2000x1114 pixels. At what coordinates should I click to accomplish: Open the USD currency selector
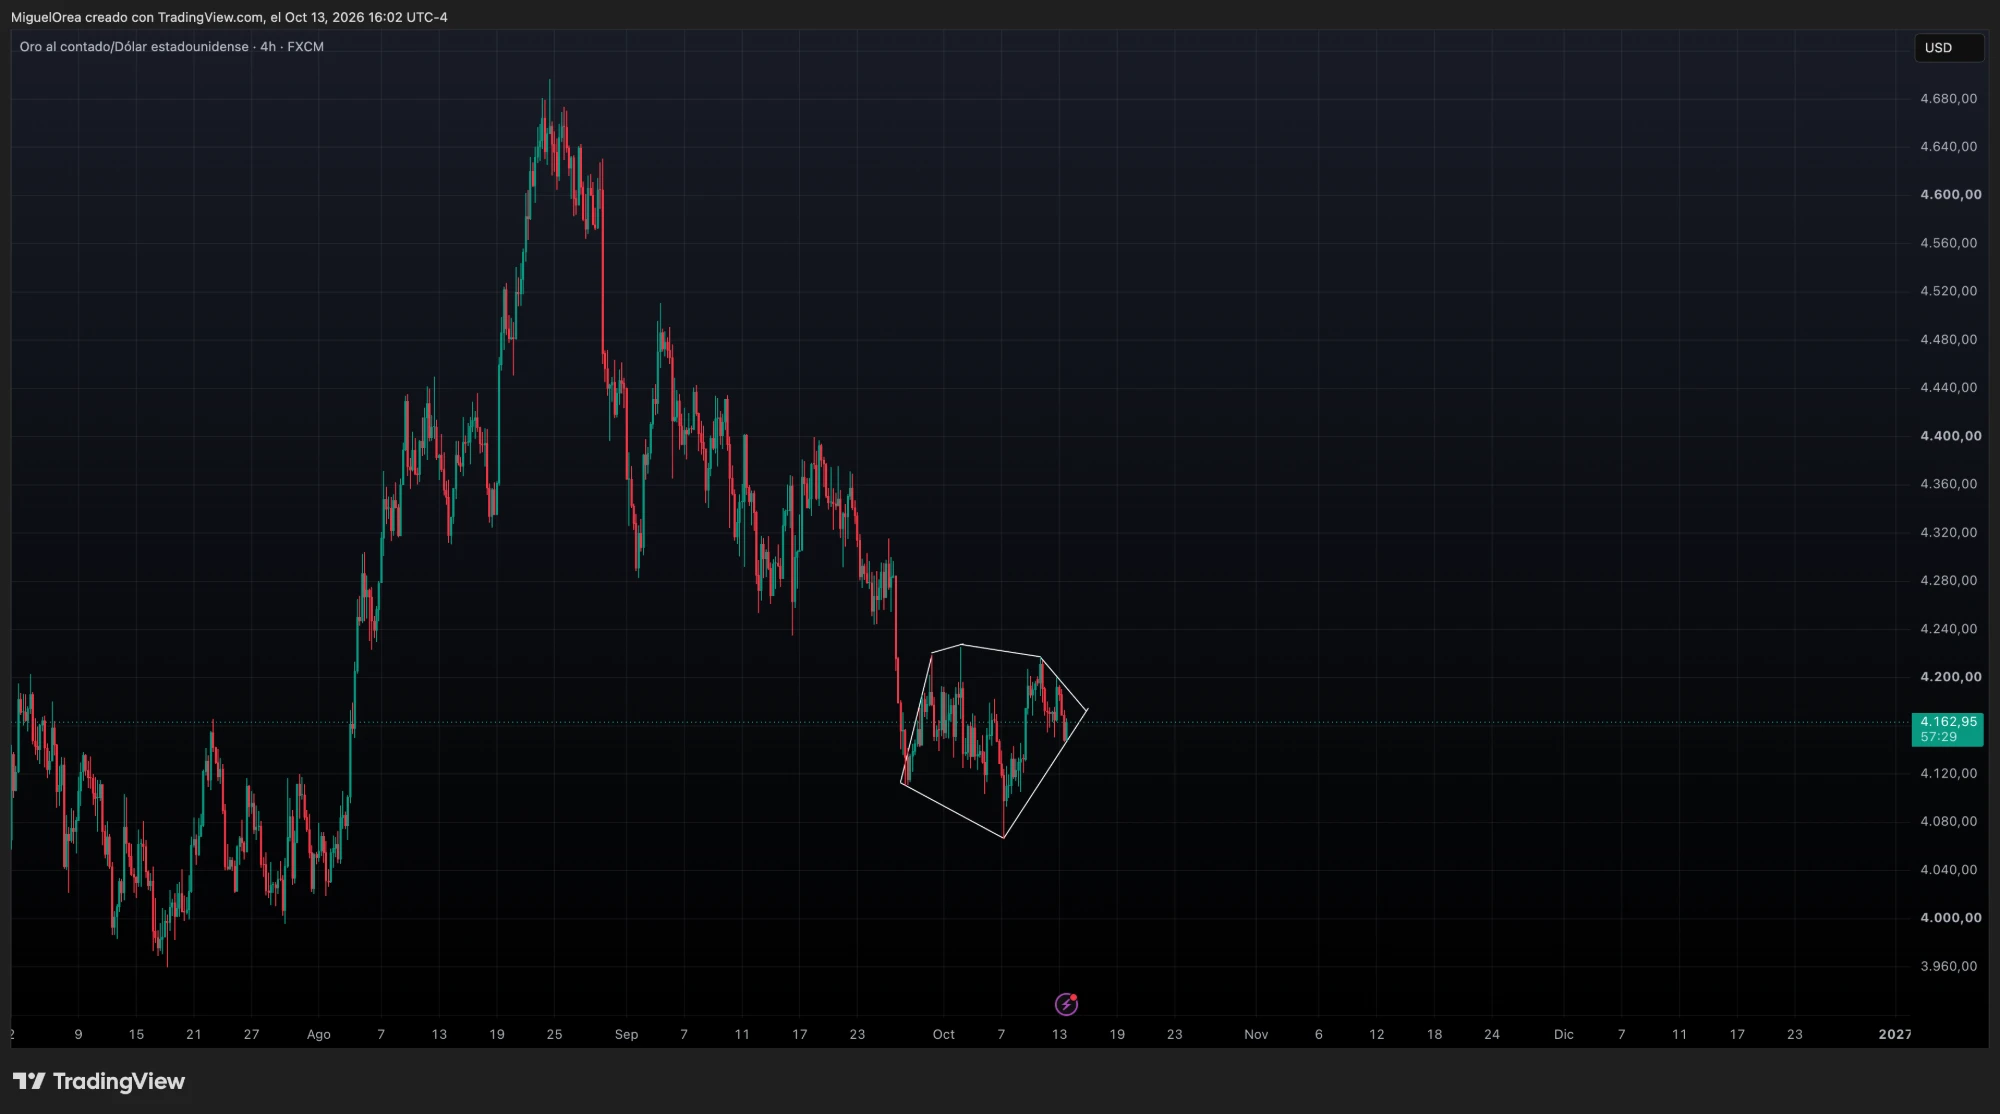coord(1948,48)
